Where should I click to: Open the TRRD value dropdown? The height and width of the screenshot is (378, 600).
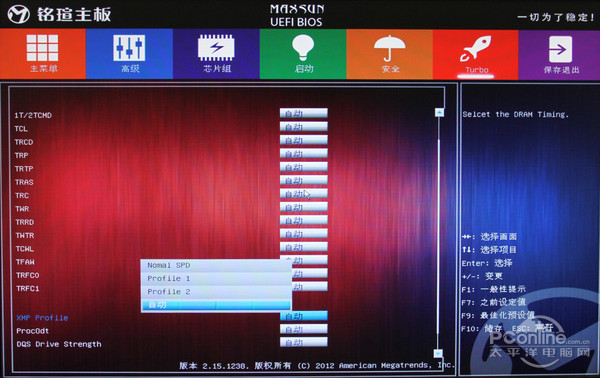coord(303,220)
